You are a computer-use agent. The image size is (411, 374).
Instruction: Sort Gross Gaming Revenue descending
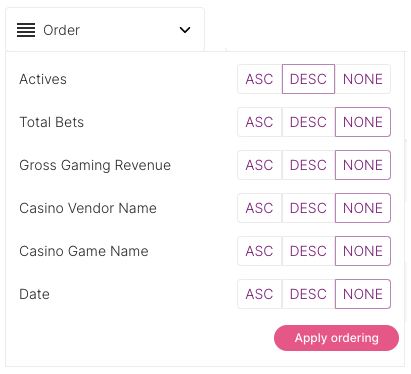(x=308, y=165)
